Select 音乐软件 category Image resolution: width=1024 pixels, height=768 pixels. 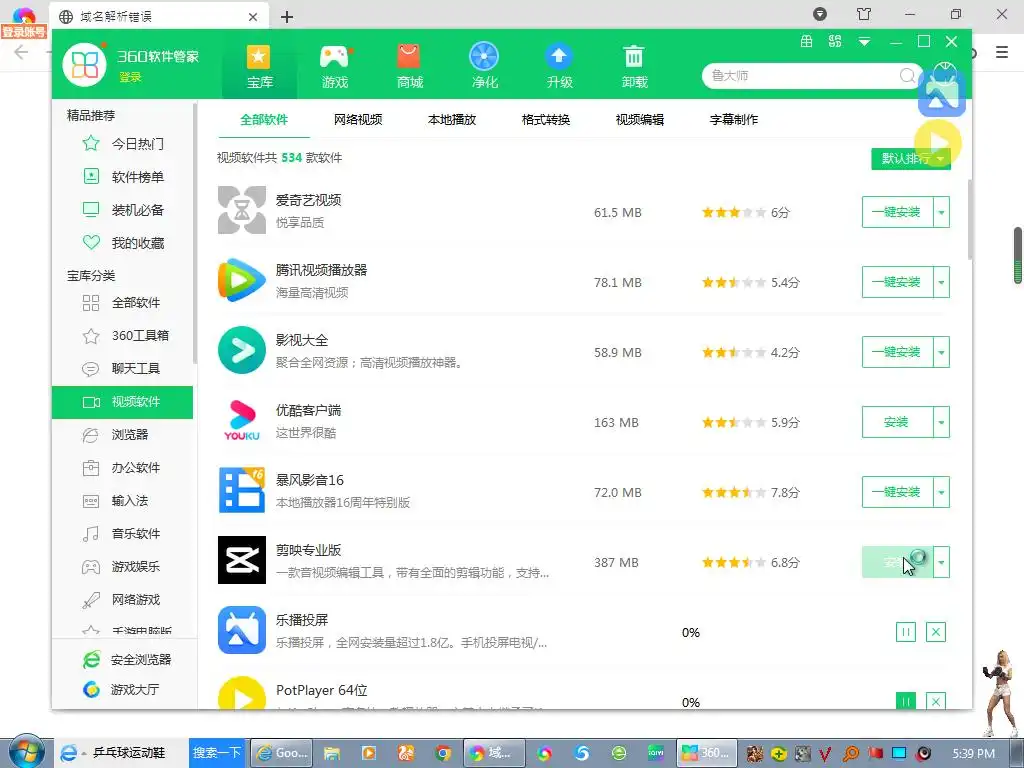[123, 534]
